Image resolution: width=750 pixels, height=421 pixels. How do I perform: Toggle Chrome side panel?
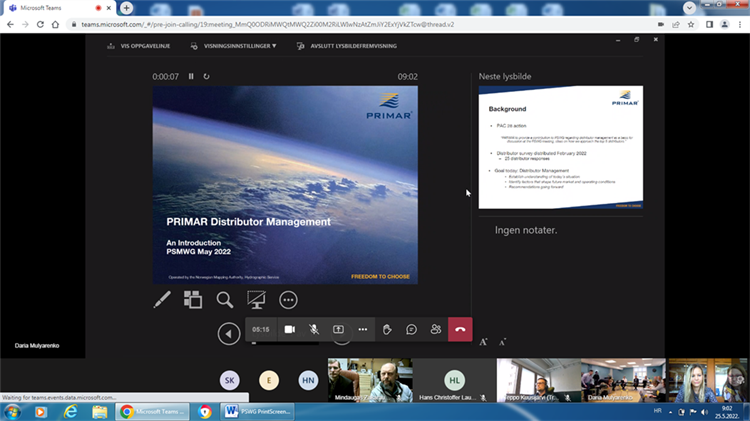coord(709,24)
